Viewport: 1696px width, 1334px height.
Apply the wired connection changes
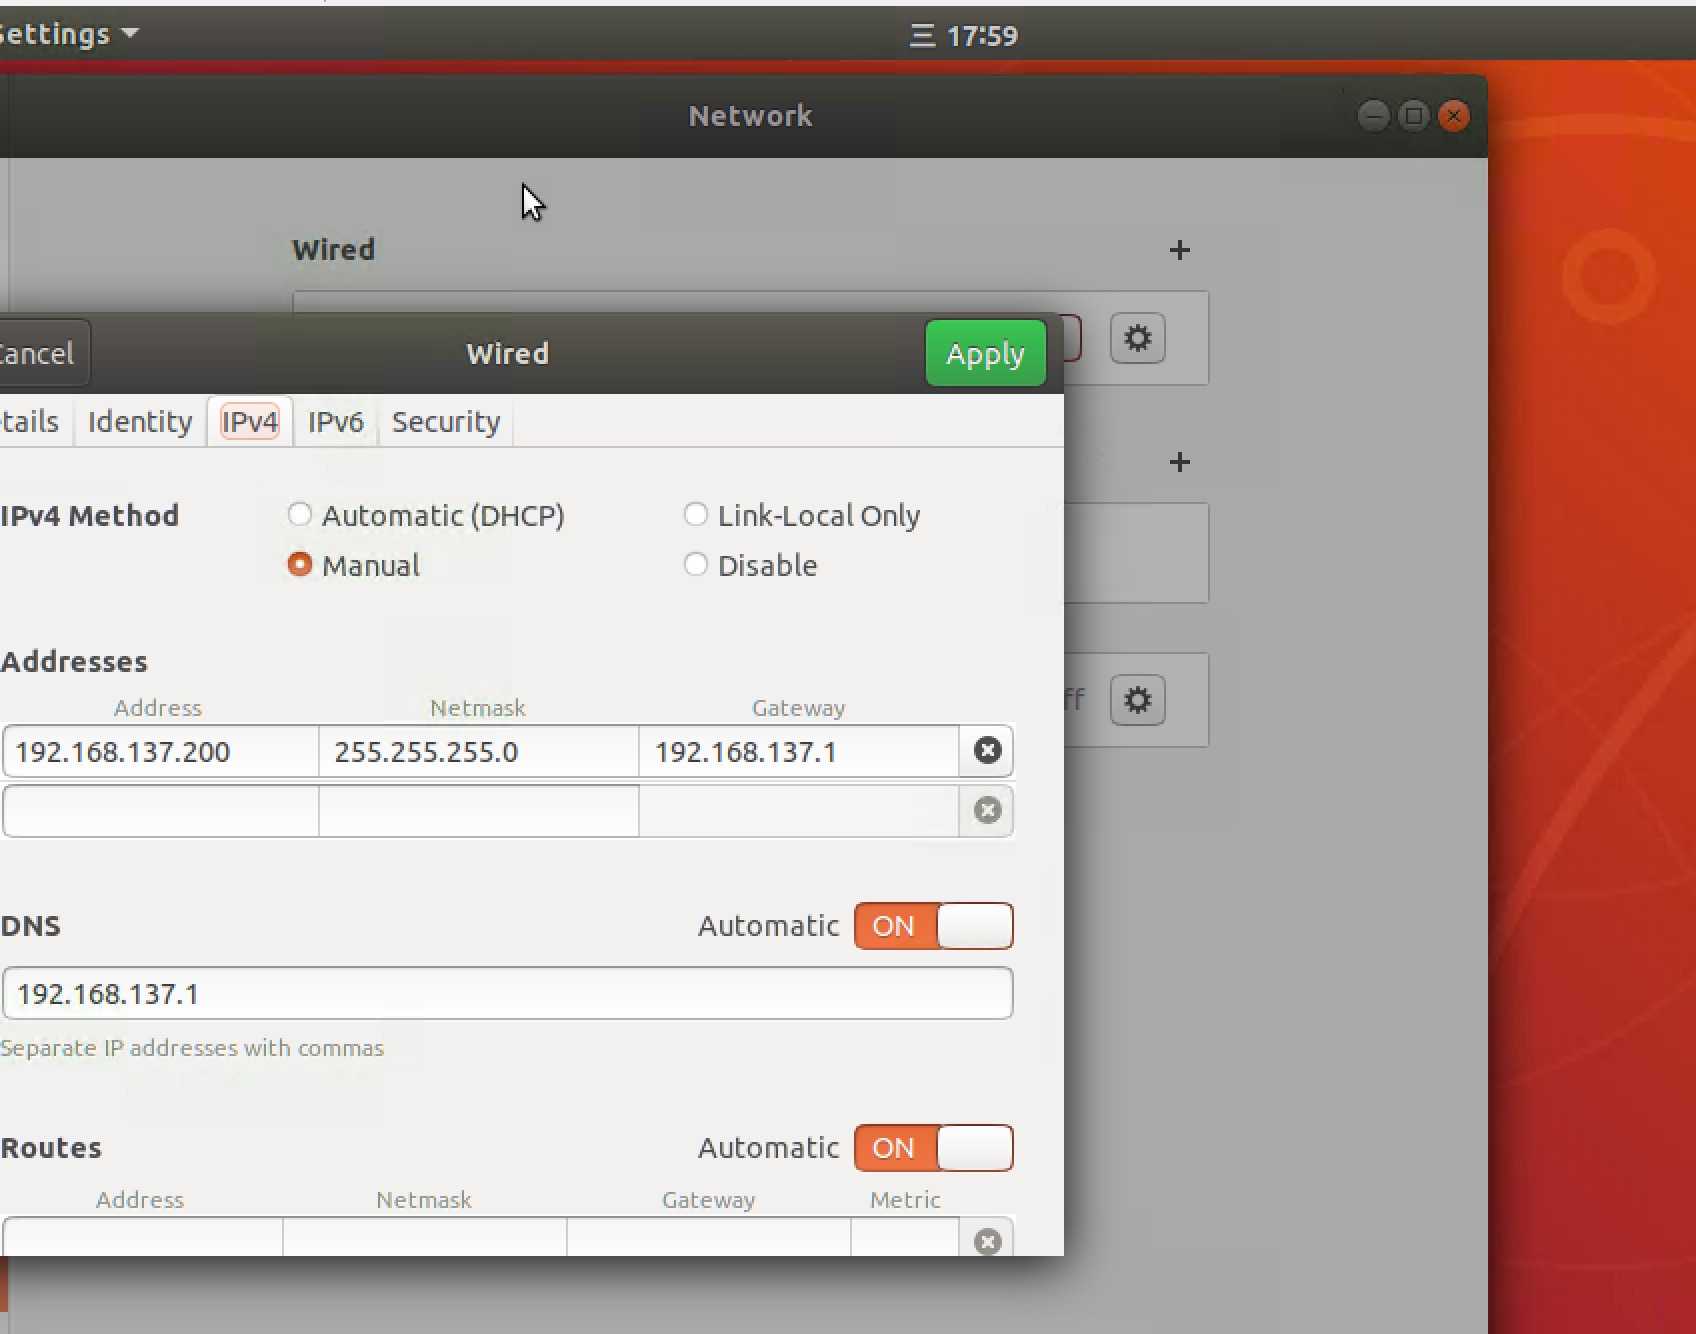tap(986, 353)
